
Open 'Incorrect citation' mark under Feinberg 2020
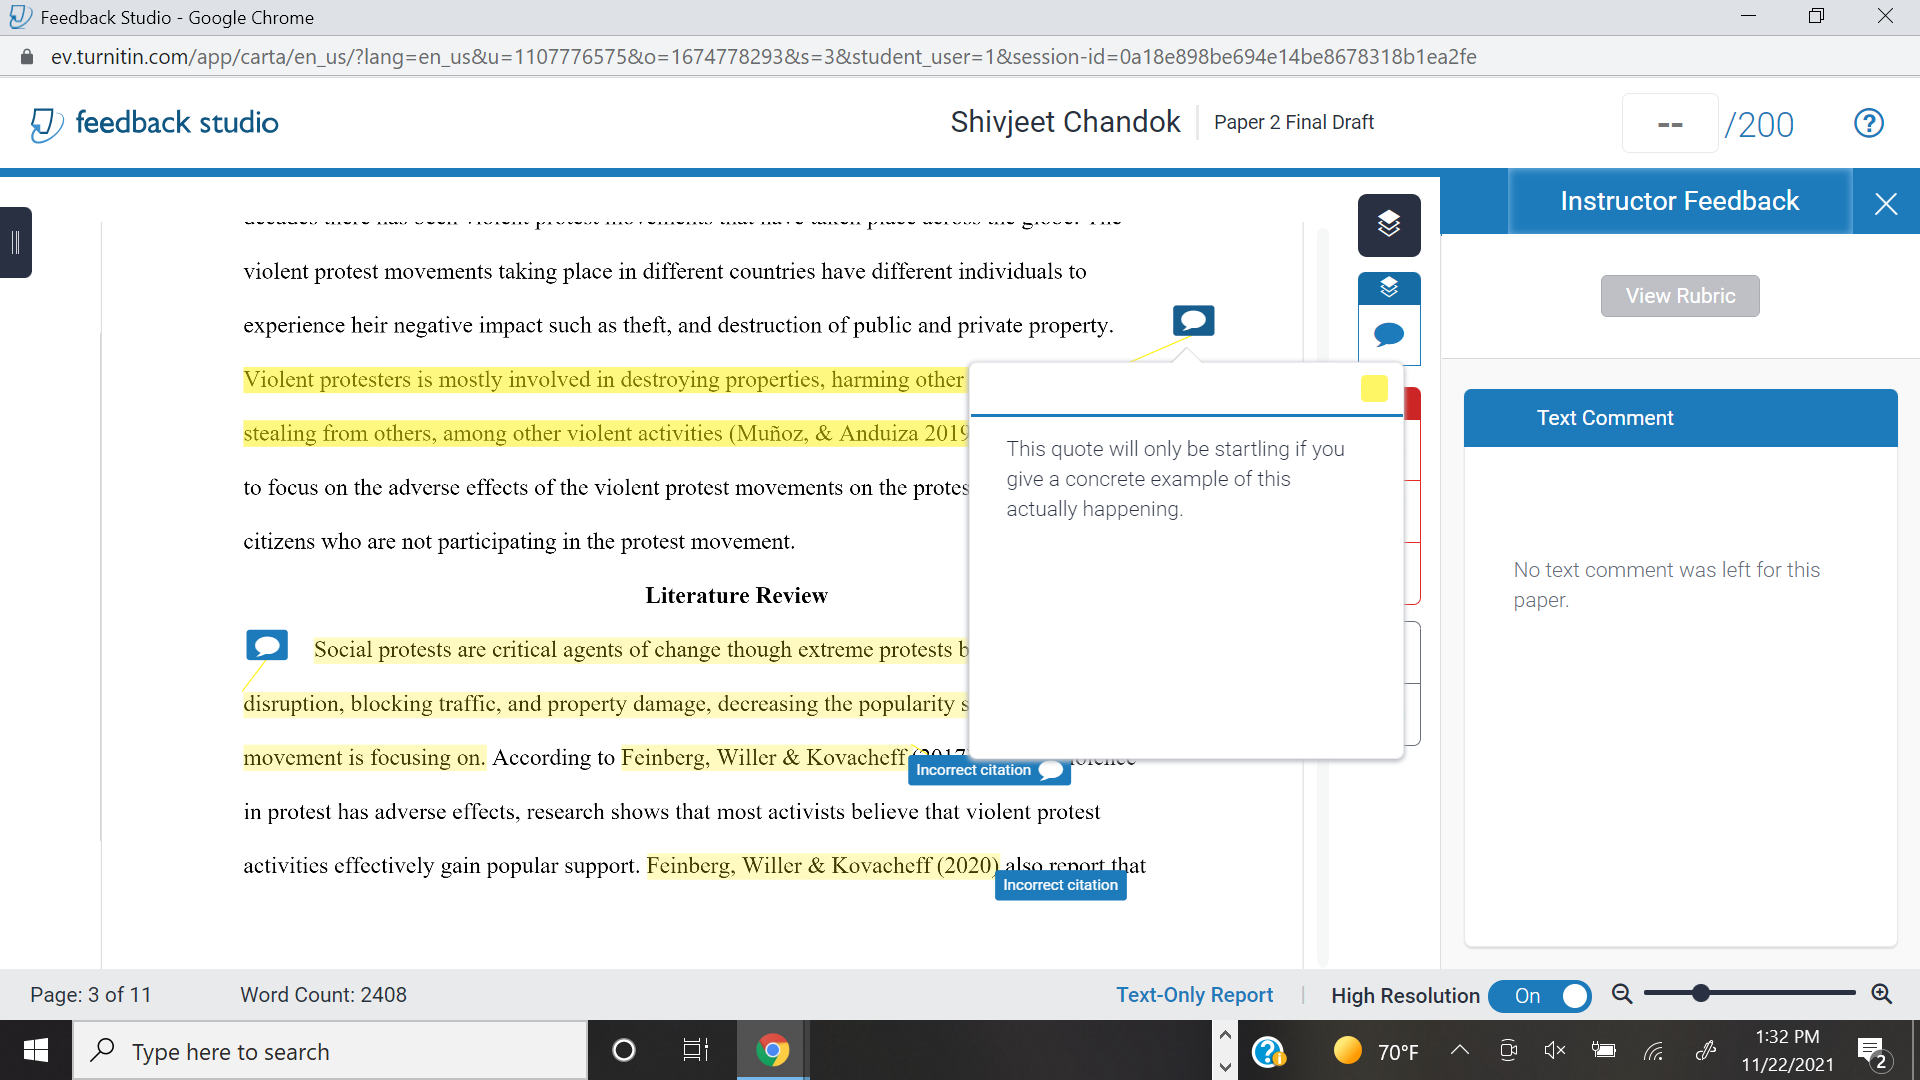coord(1060,885)
